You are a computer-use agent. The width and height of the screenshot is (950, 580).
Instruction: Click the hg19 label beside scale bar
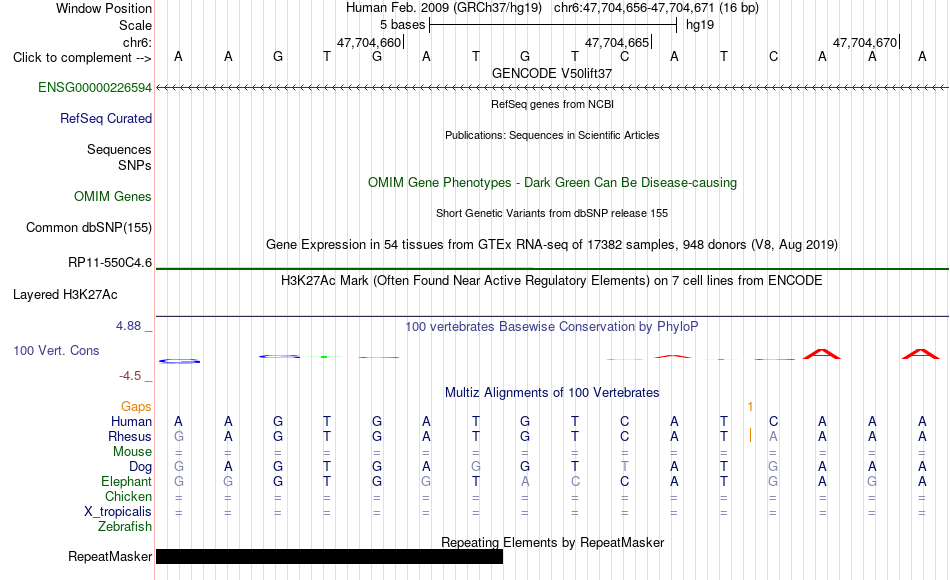700,25
